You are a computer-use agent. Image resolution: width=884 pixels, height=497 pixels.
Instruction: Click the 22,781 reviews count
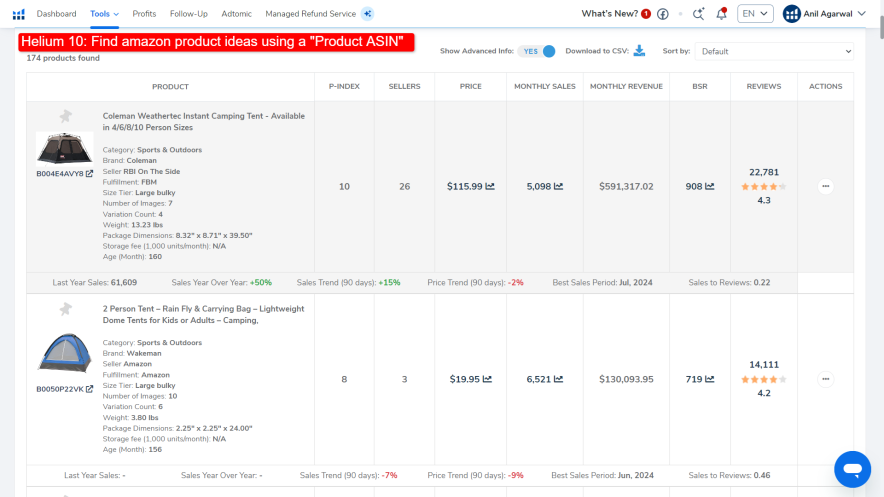pyautogui.click(x=764, y=172)
